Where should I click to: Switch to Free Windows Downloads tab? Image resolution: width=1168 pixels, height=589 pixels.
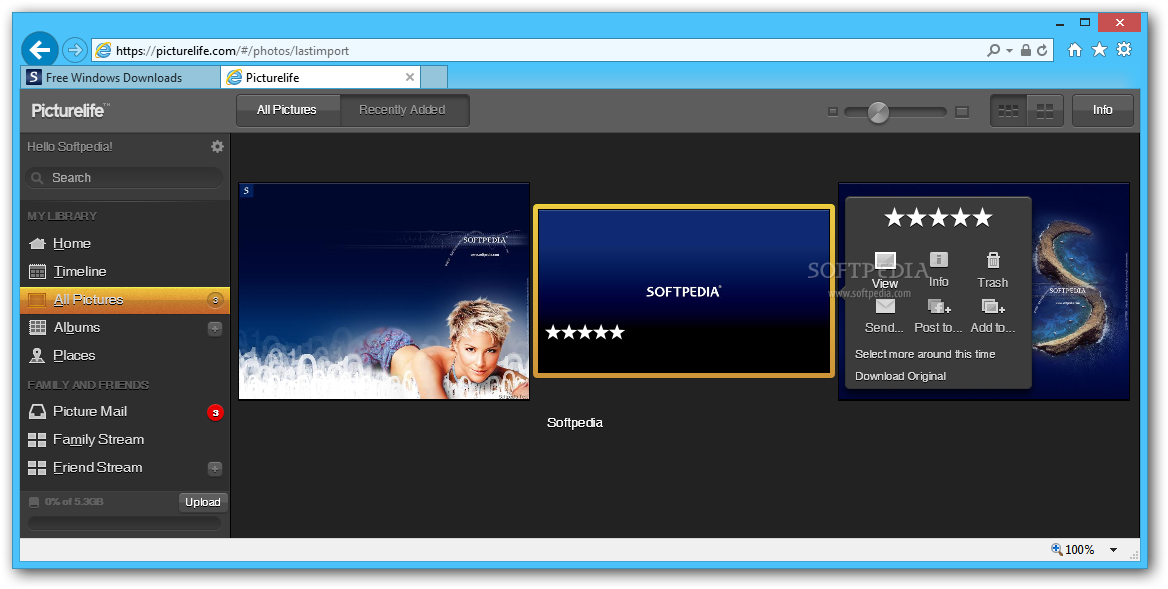point(121,77)
